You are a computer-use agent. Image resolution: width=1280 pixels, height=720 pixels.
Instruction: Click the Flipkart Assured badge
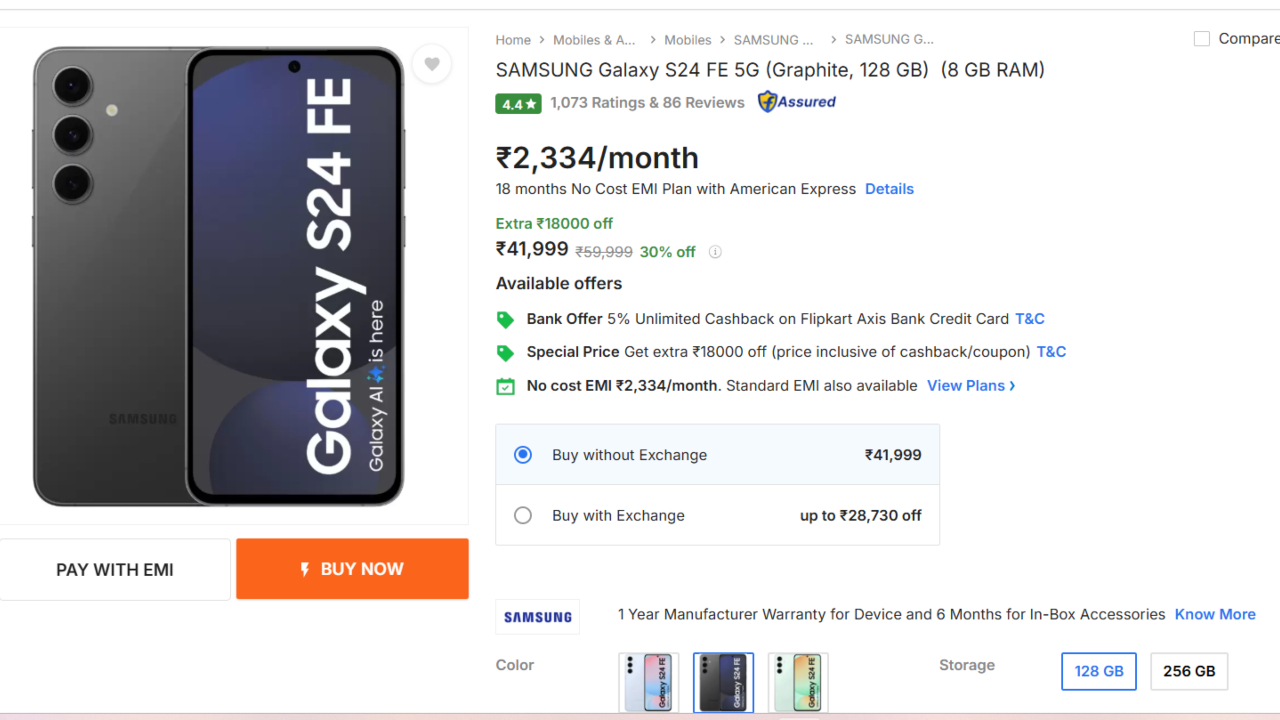click(x=797, y=102)
